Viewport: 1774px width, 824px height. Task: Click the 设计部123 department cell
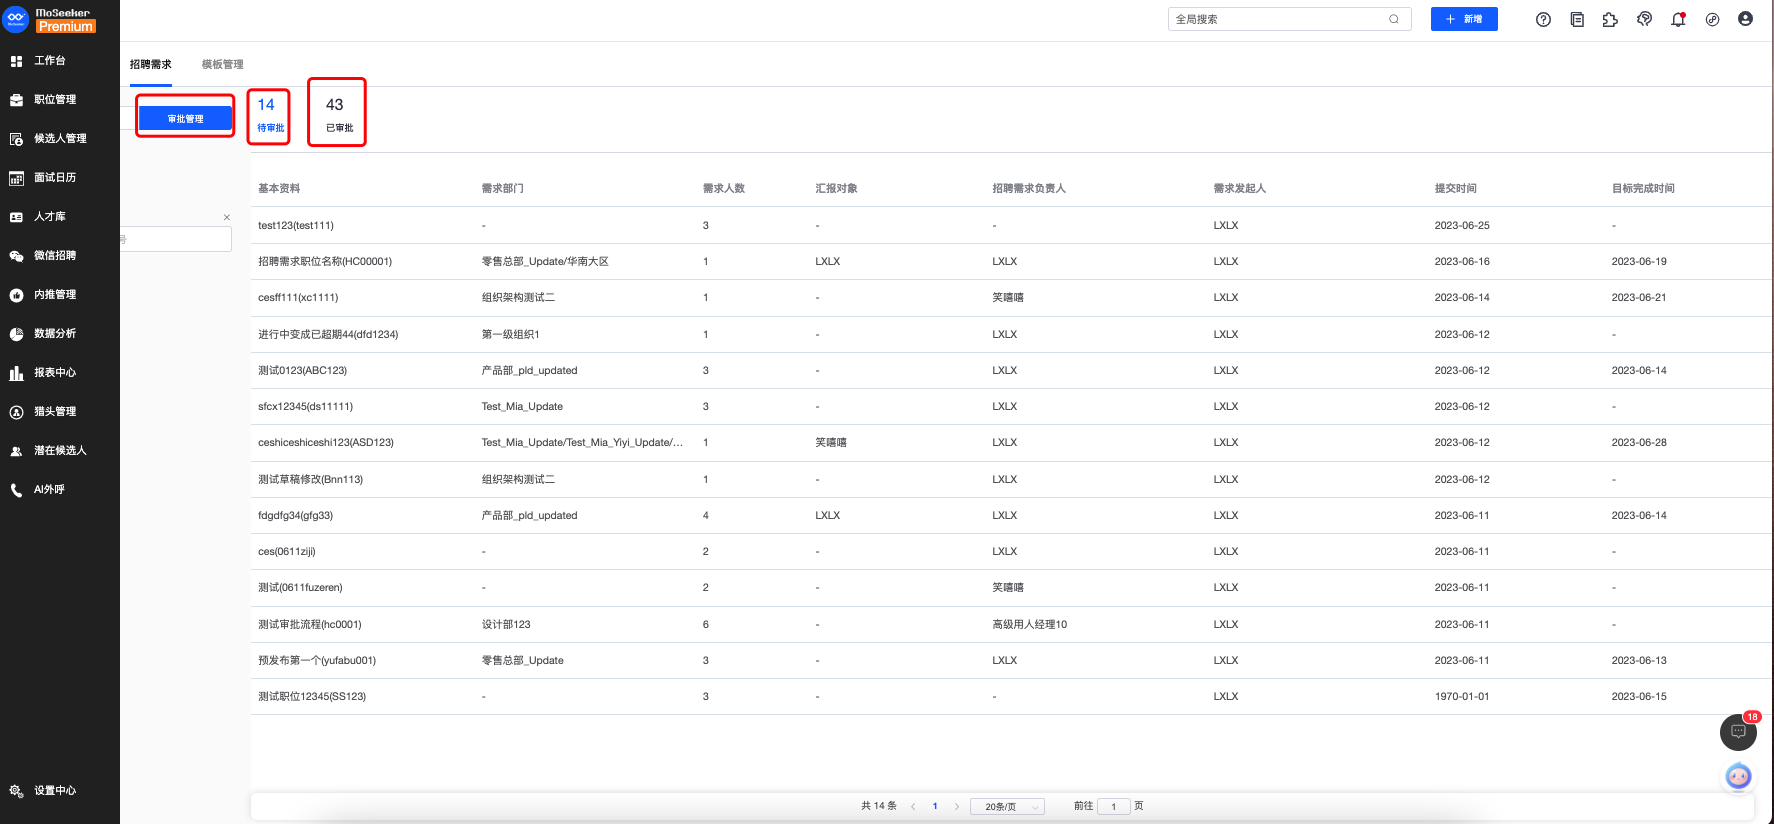tap(506, 625)
